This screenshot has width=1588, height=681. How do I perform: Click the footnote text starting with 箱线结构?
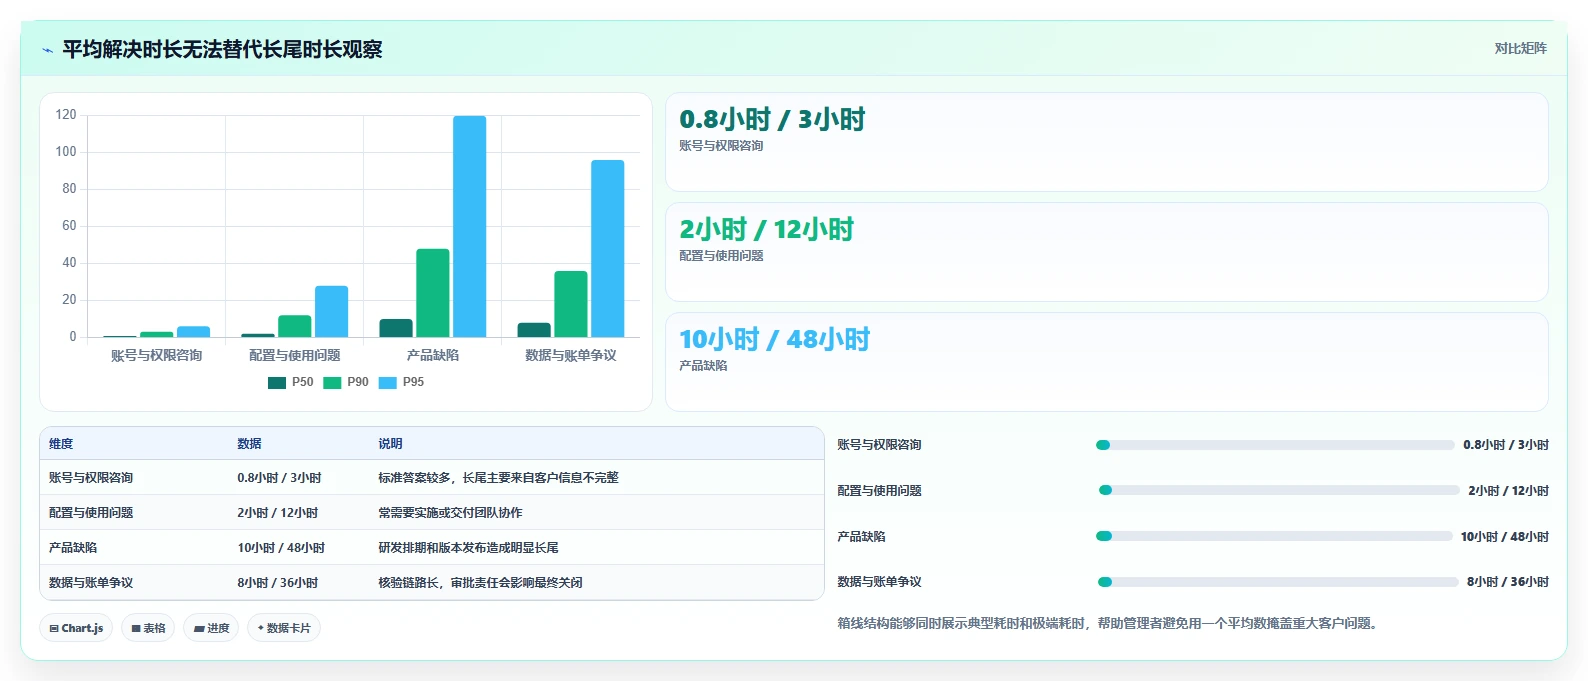pos(1110,624)
